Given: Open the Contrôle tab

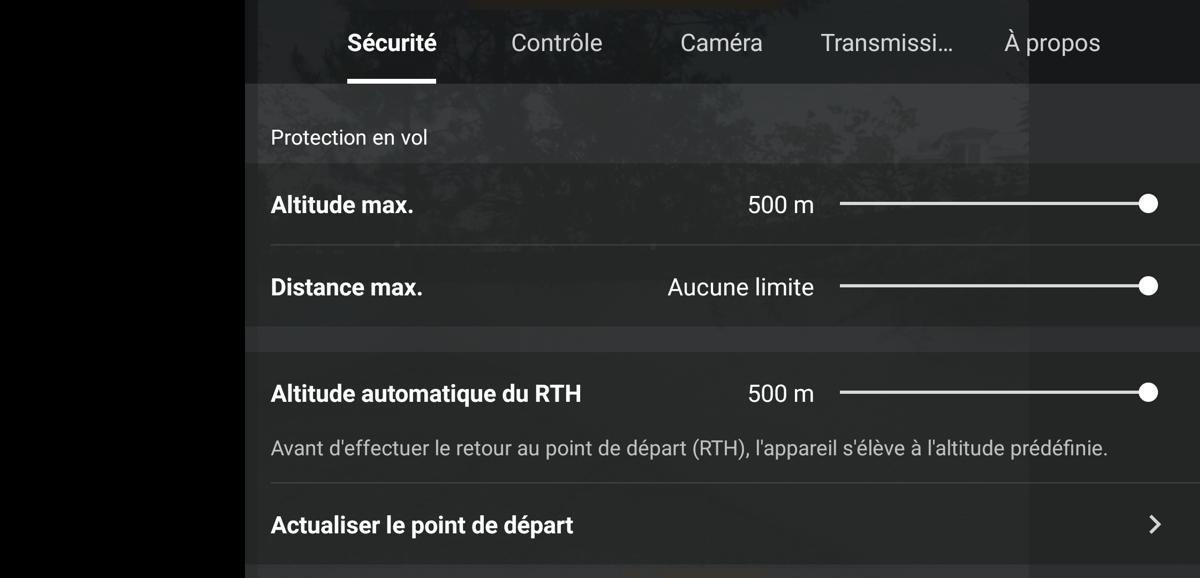Looking at the screenshot, I should [556, 43].
